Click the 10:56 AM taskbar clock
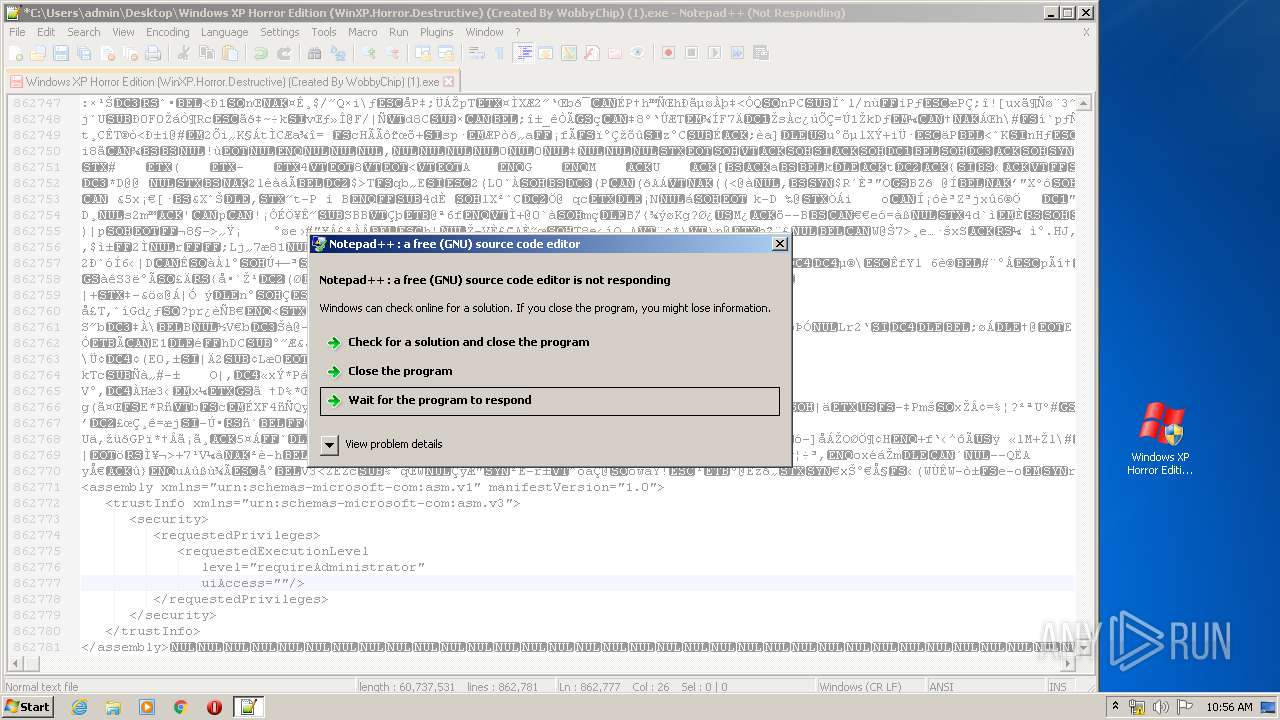This screenshot has width=1280, height=720. click(x=1229, y=707)
